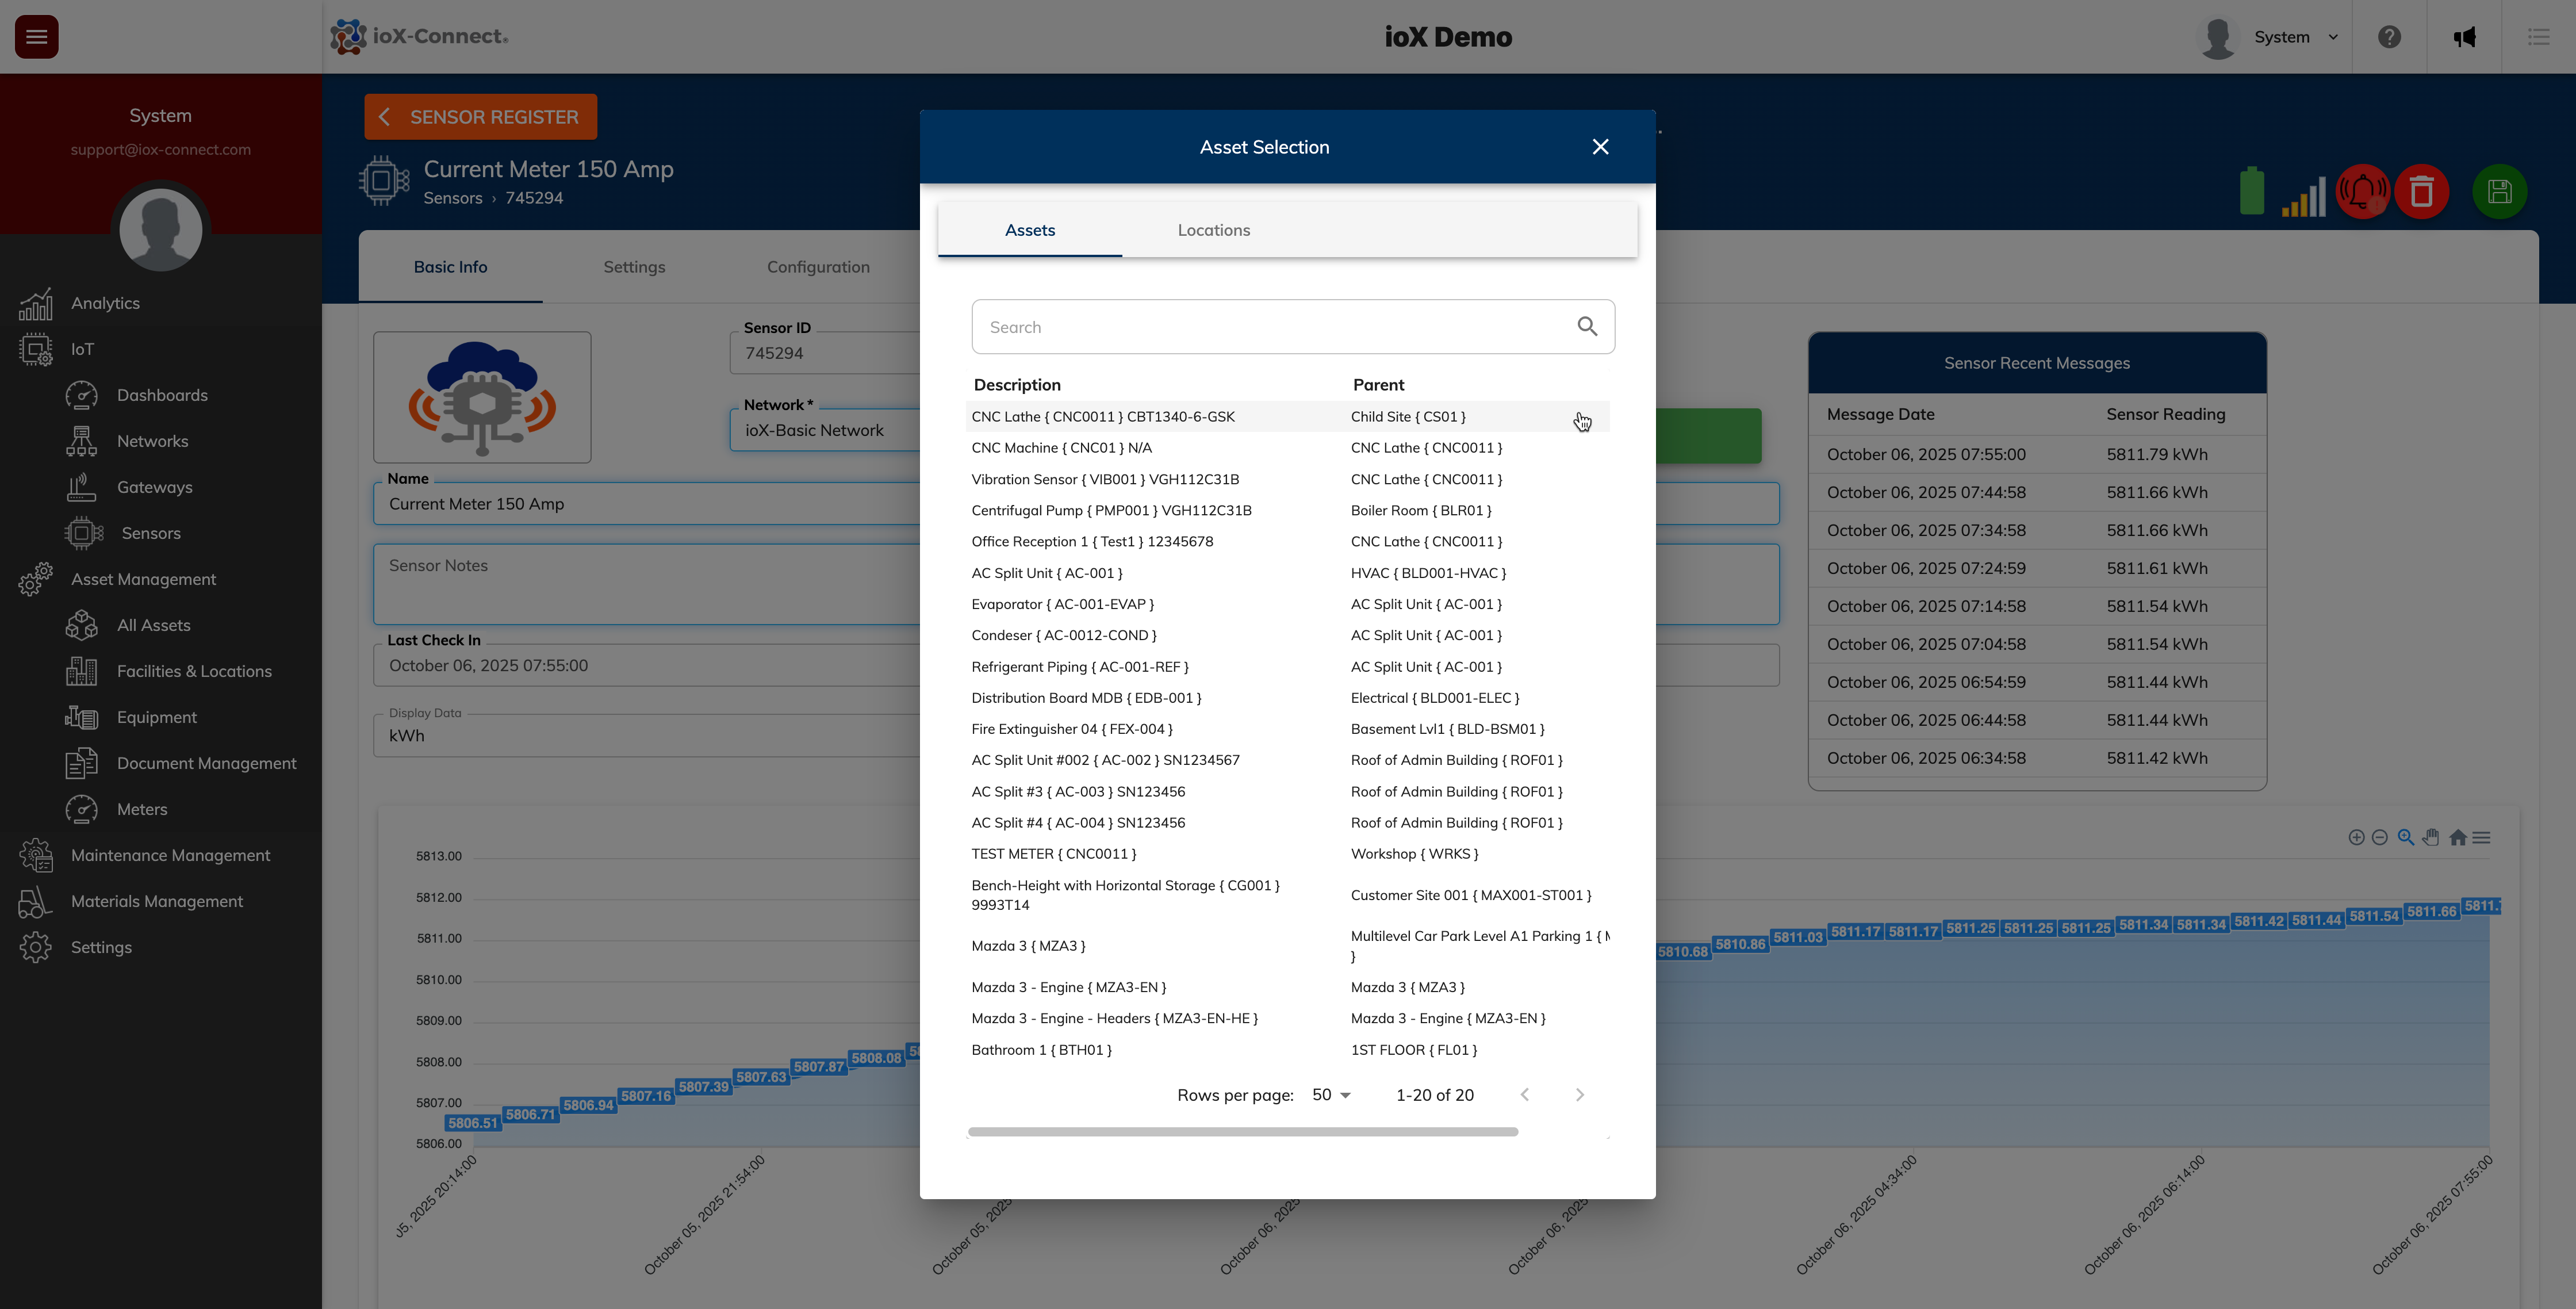2576x1309 pixels.
Task: Select the Gateways sidebar icon
Action: tap(82, 487)
